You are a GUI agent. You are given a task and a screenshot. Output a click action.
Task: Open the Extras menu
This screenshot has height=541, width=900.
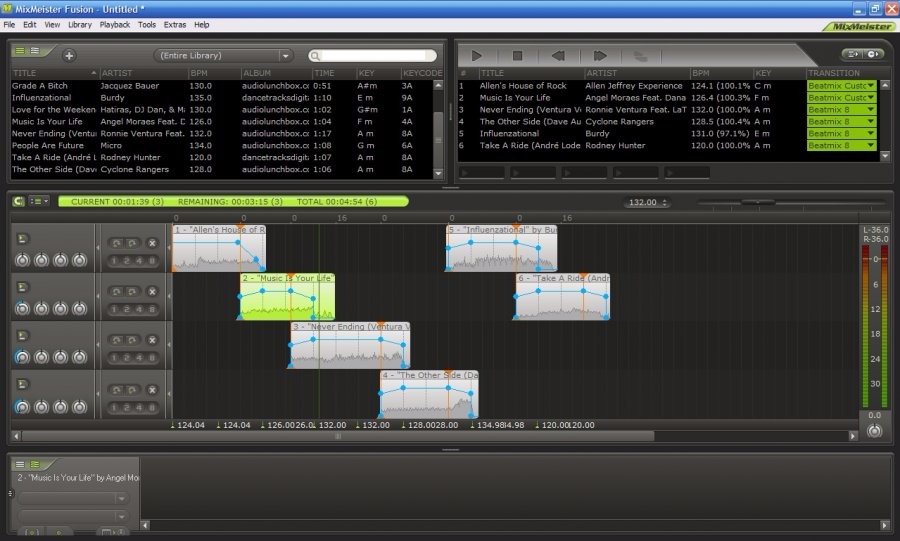(x=174, y=25)
